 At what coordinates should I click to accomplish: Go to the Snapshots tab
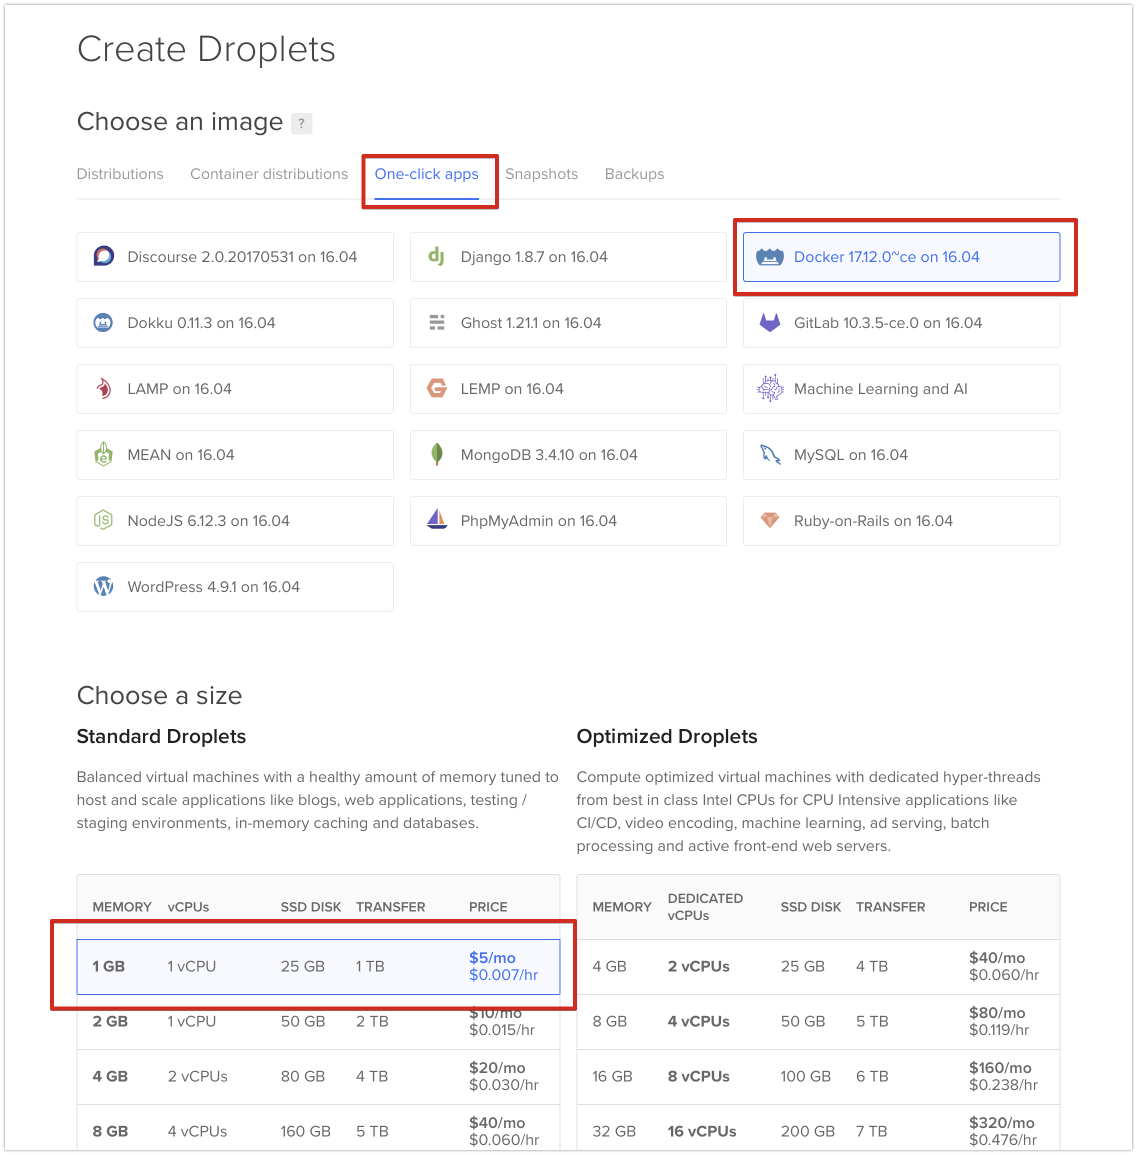tap(541, 175)
